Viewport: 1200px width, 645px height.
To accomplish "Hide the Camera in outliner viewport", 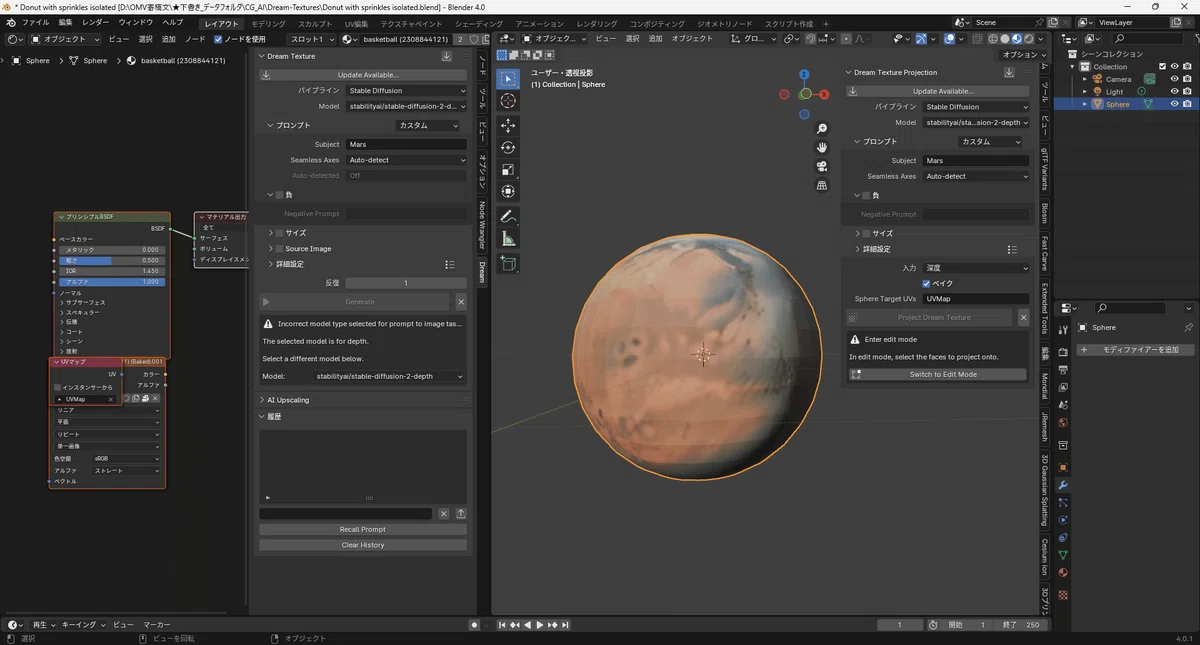I will (x=1174, y=79).
